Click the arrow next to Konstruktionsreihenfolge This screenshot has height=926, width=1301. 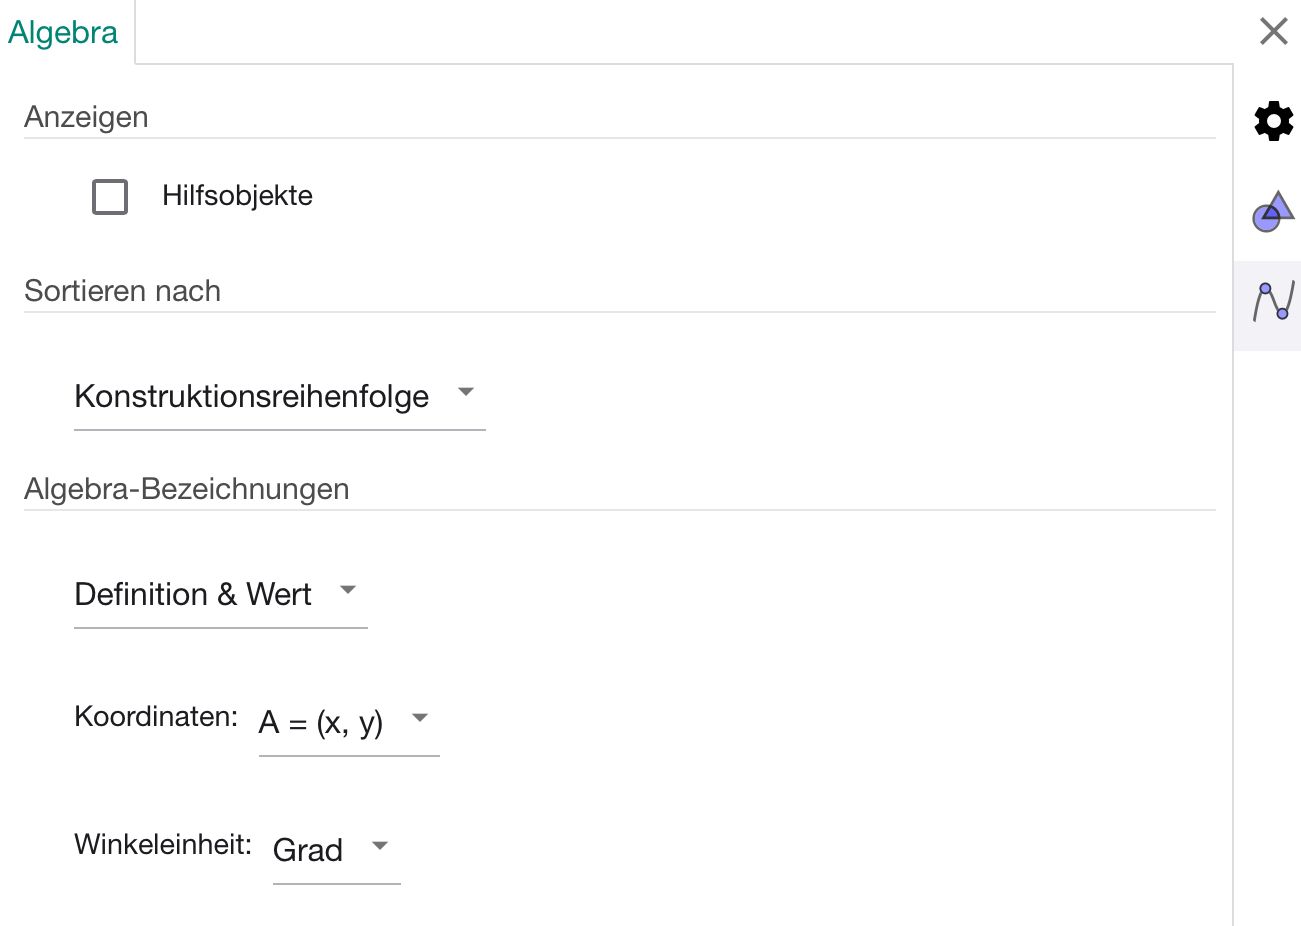click(465, 392)
